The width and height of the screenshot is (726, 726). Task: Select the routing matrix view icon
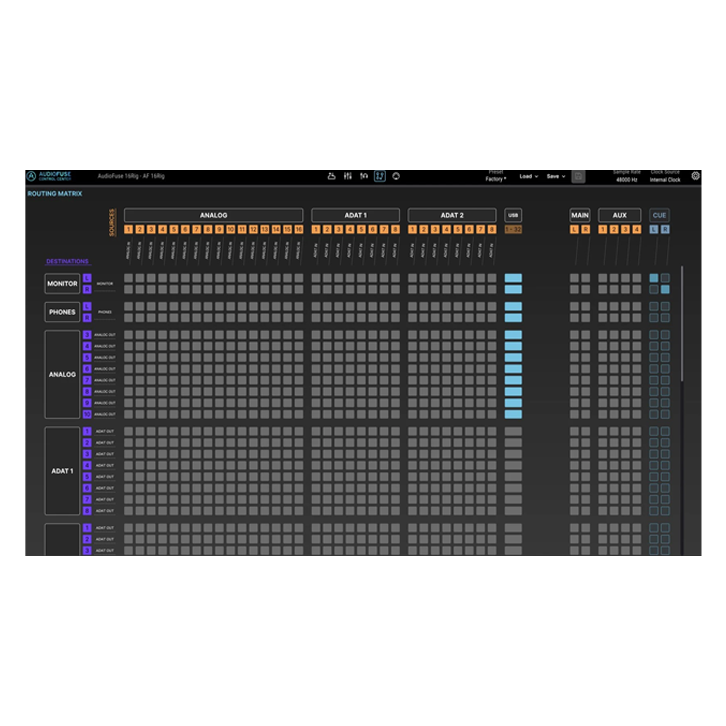click(380, 176)
